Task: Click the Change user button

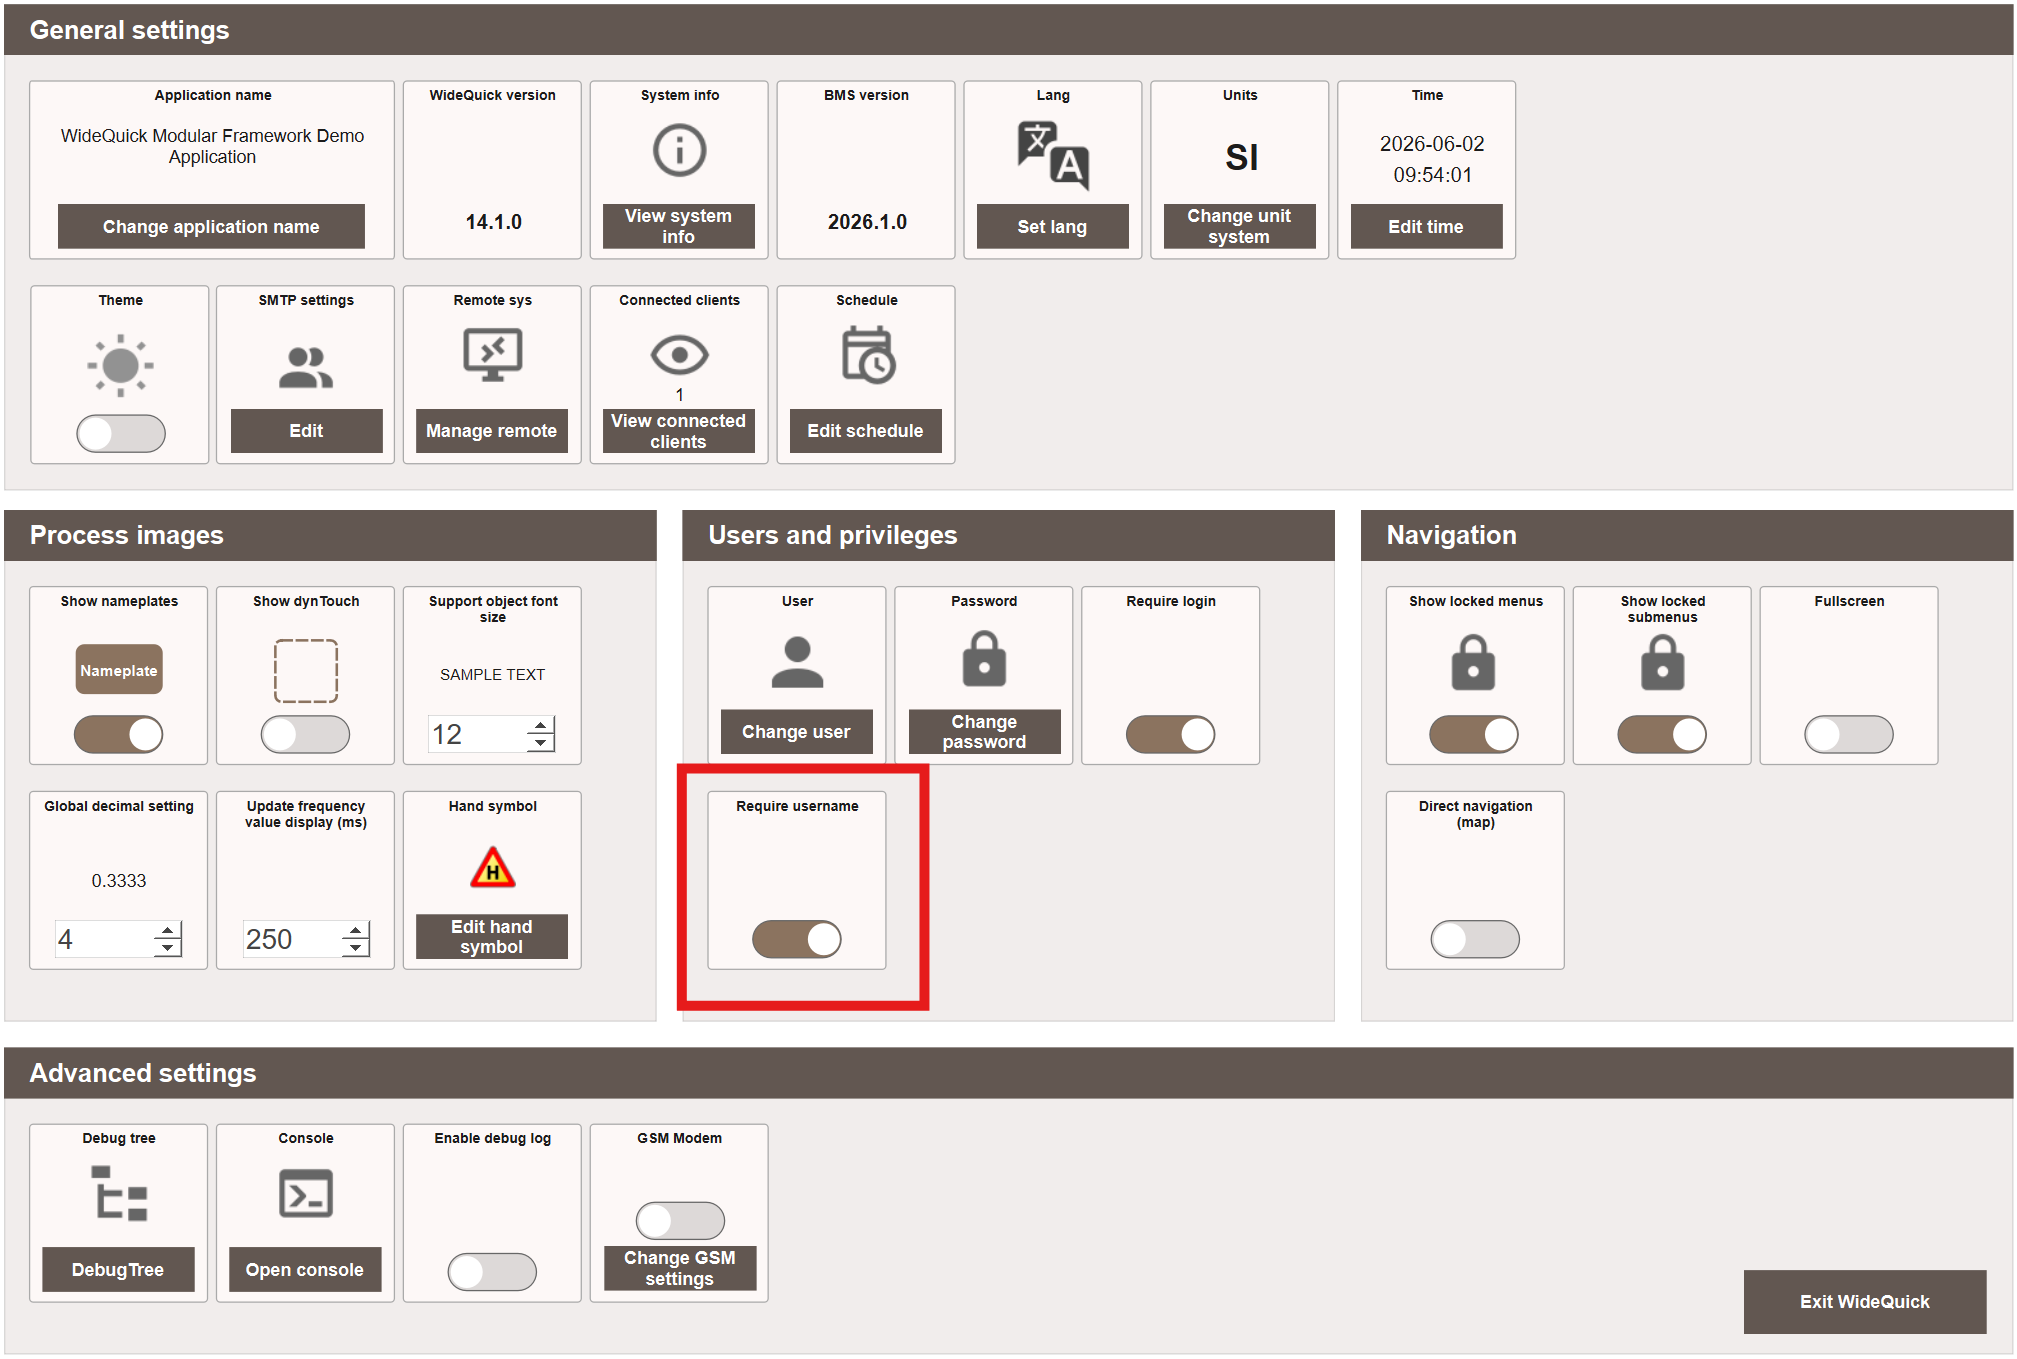Action: pyautogui.click(x=796, y=732)
